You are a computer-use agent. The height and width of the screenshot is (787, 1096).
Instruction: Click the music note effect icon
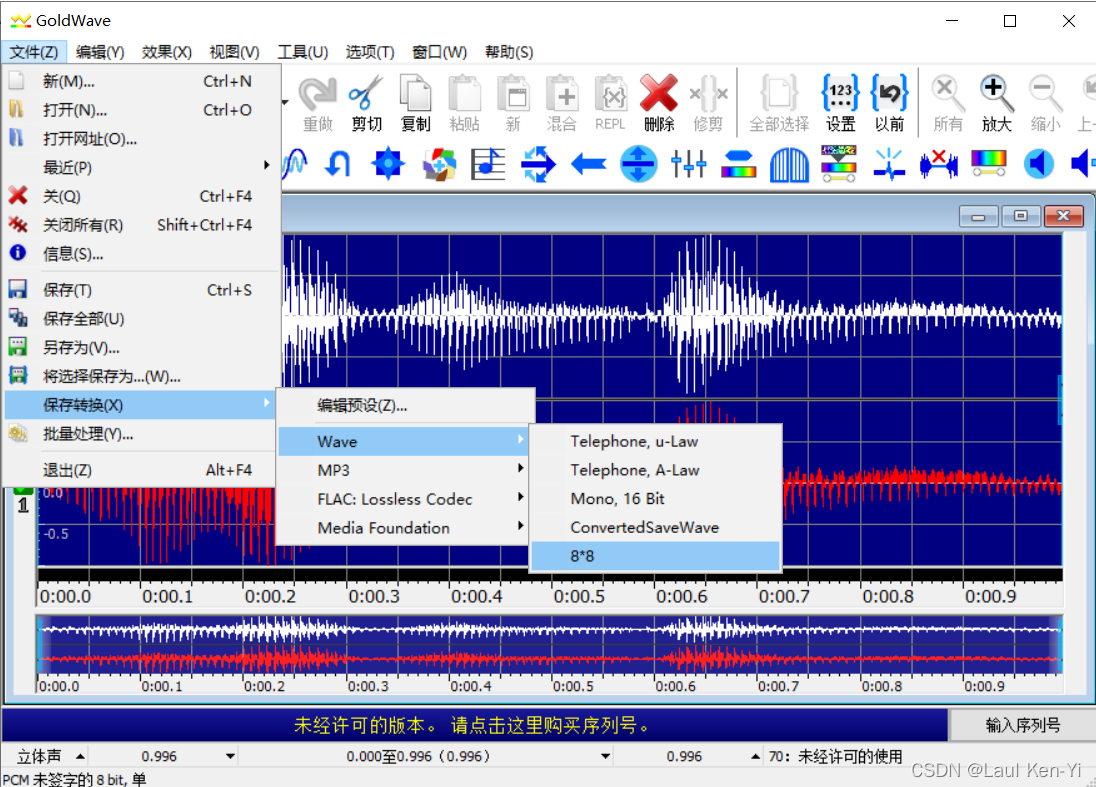point(488,164)
